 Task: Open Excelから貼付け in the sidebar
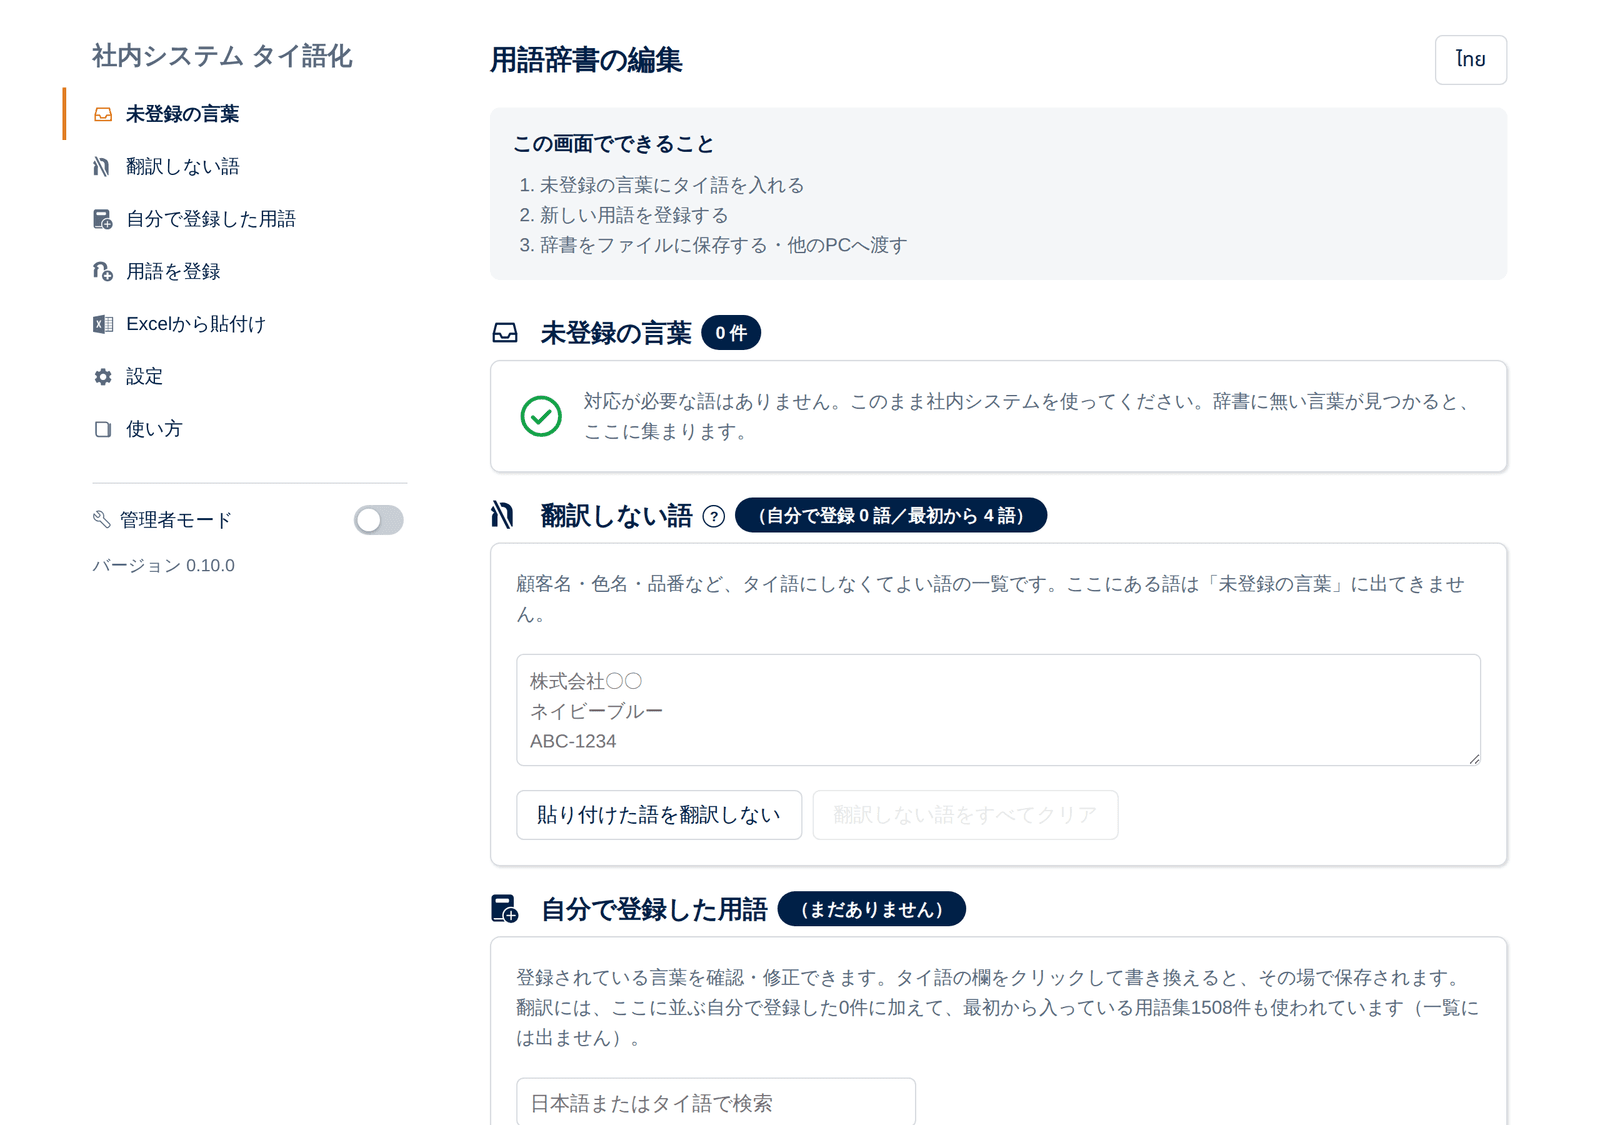point(236,324)
